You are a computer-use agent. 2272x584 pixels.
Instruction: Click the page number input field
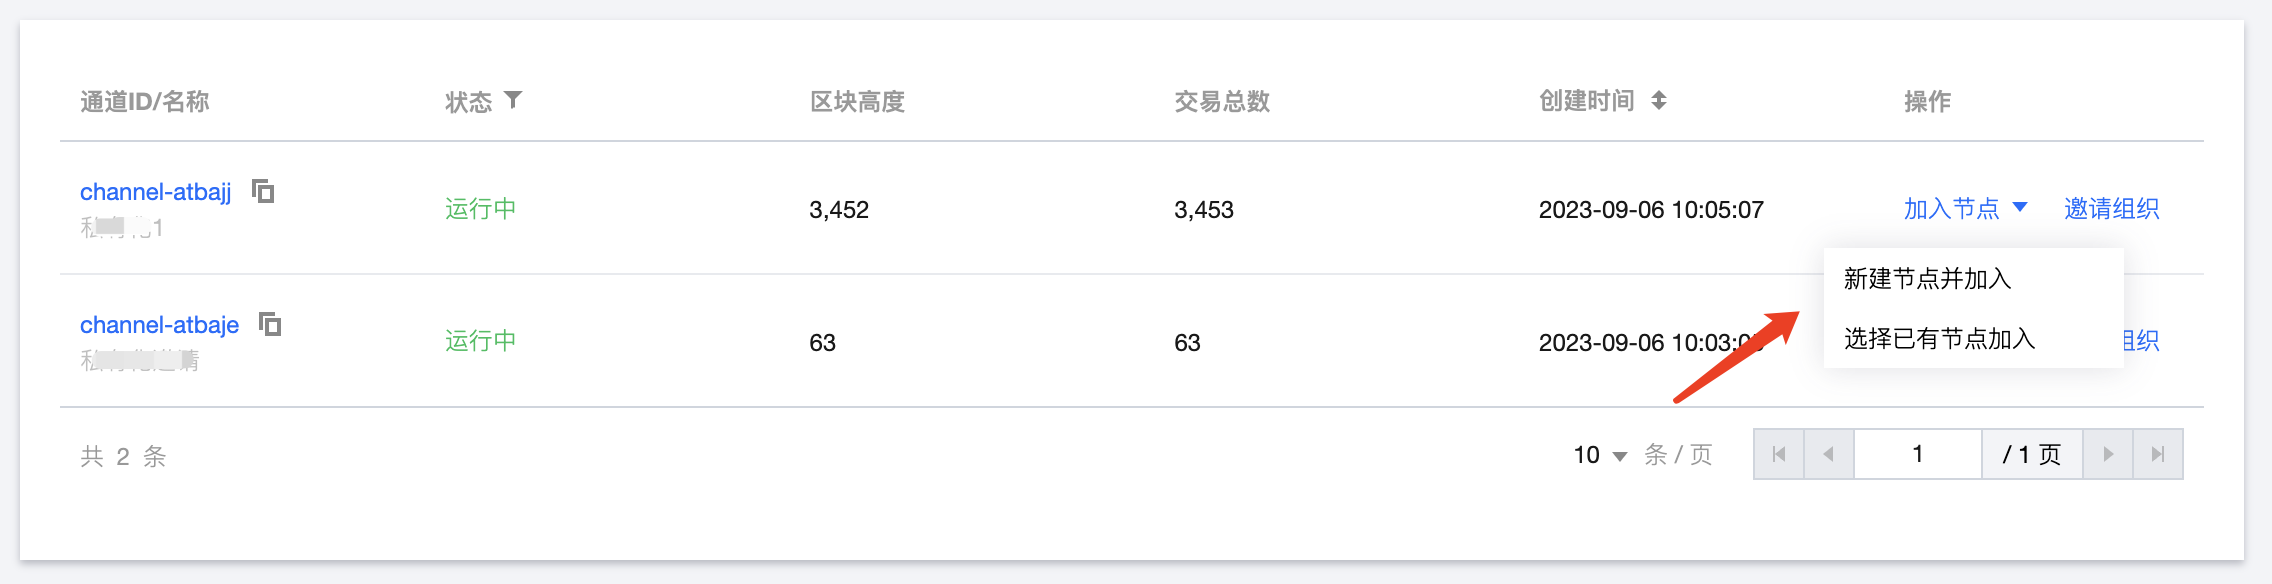[x=1917, y=454]
